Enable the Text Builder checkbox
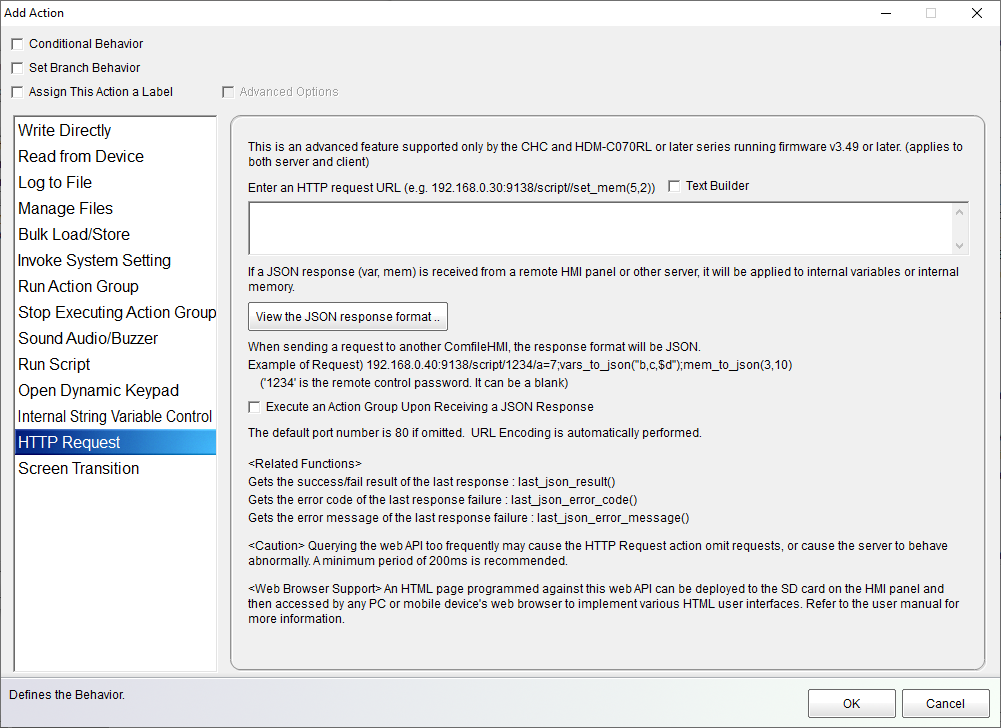The height and width of the screenshot is (728, 1001). pos(674,186)
